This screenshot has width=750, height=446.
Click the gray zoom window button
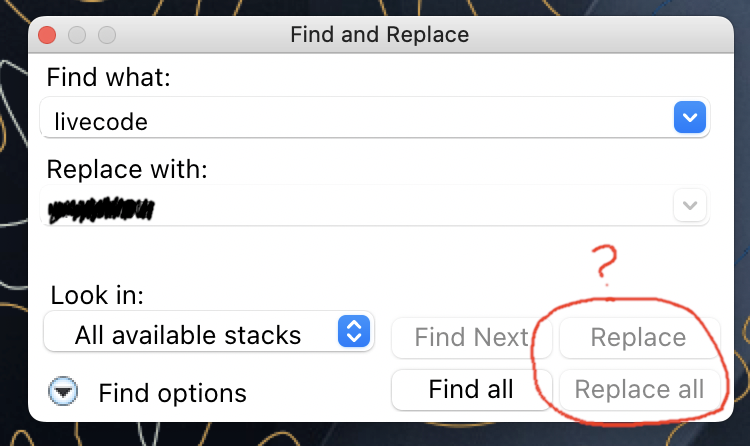point(106,35)
